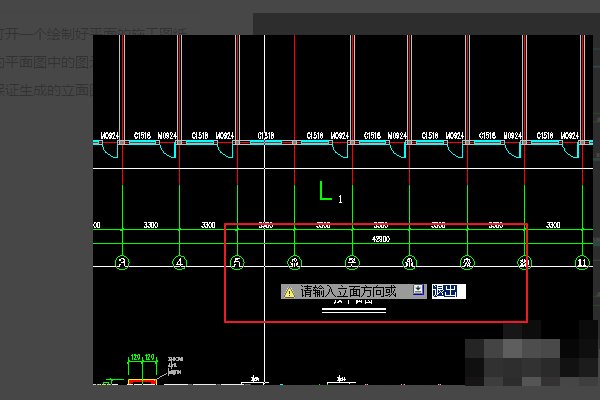Click the red rectangle block at bottom-left
600x400 pixels.
(142, 381)
